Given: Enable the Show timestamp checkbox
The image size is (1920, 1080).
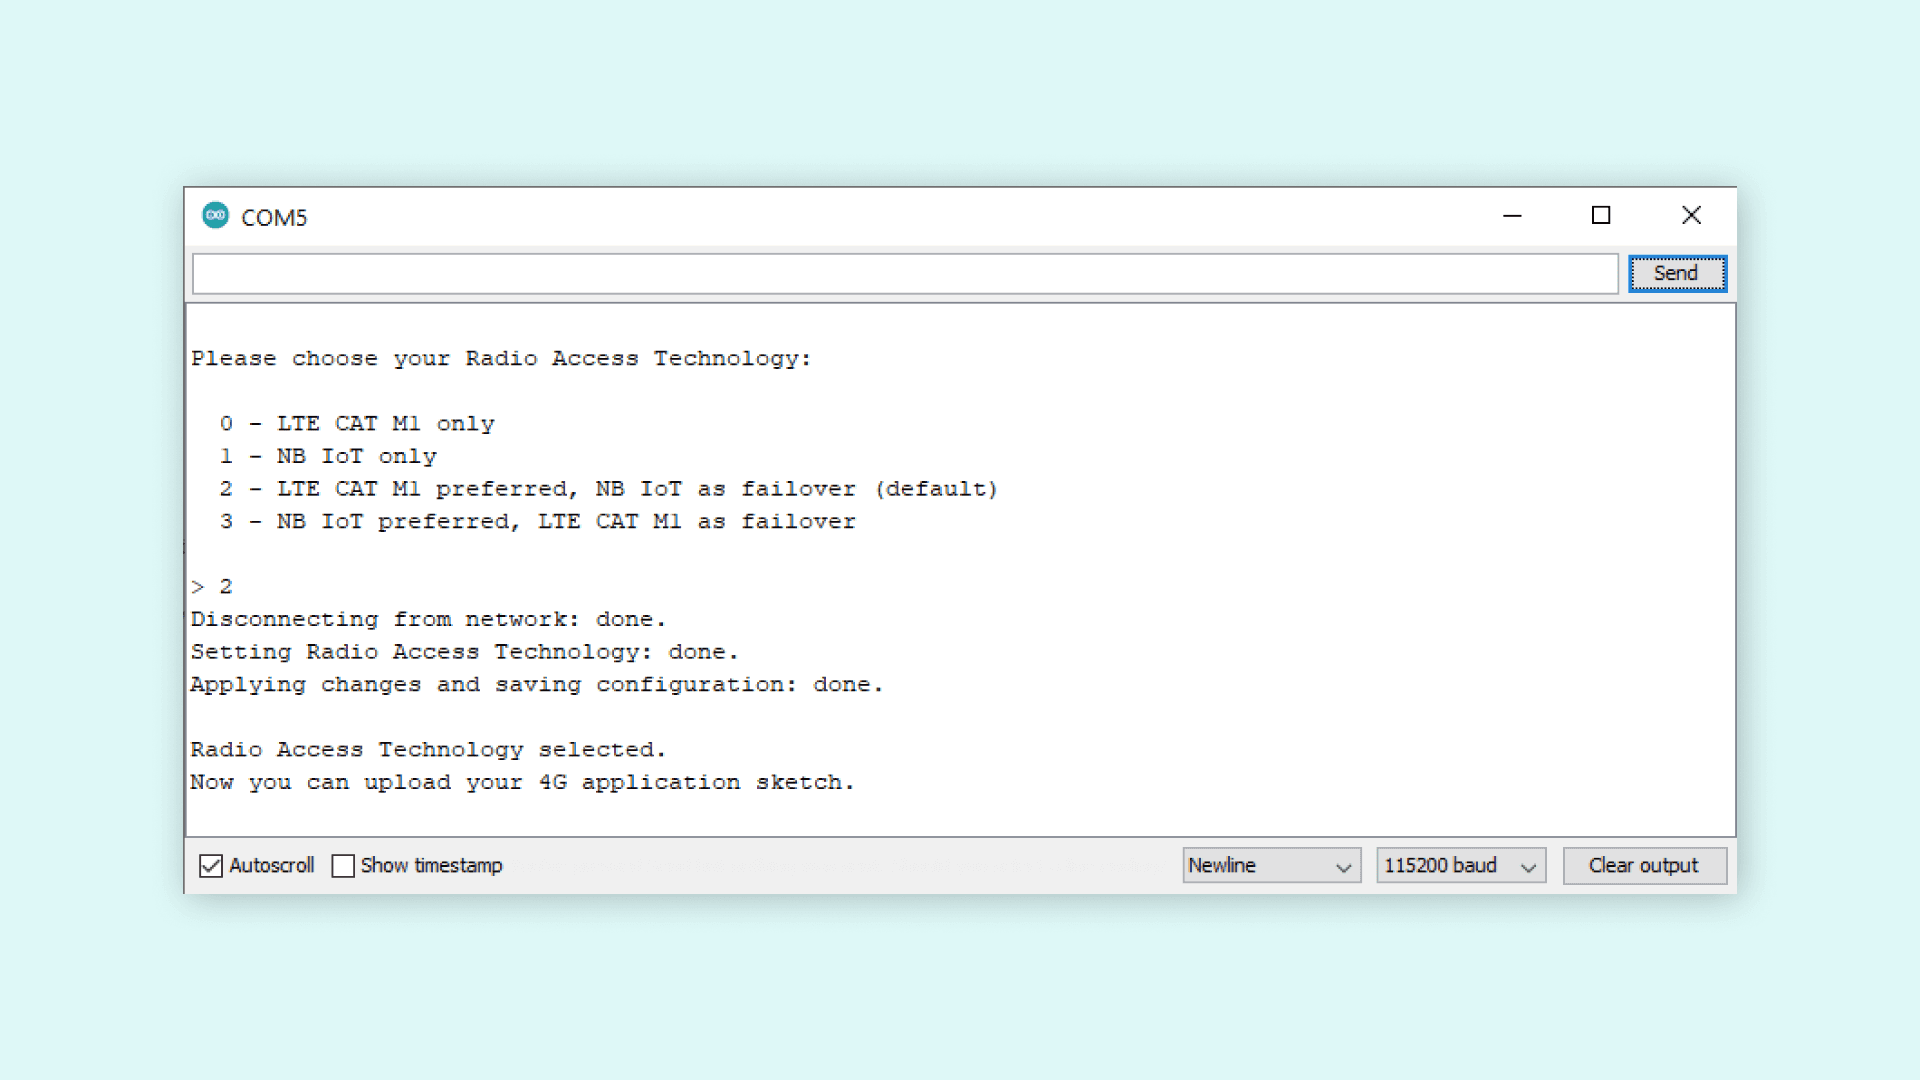Looking at the screenshot, I should pyautogui.click(x=343, y=866).
